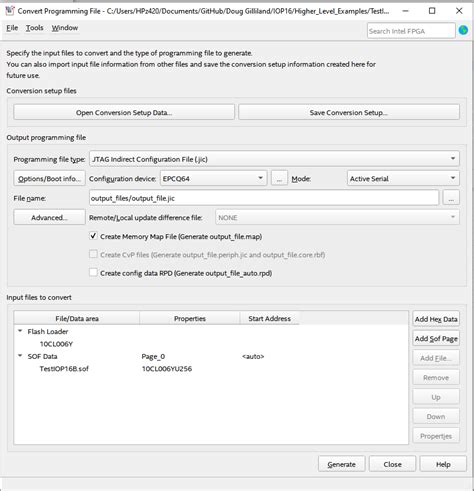This screenshot has width=474, height=491.
Task: Click the Intel FPGA globe search icon
Action: coord(463,30)
